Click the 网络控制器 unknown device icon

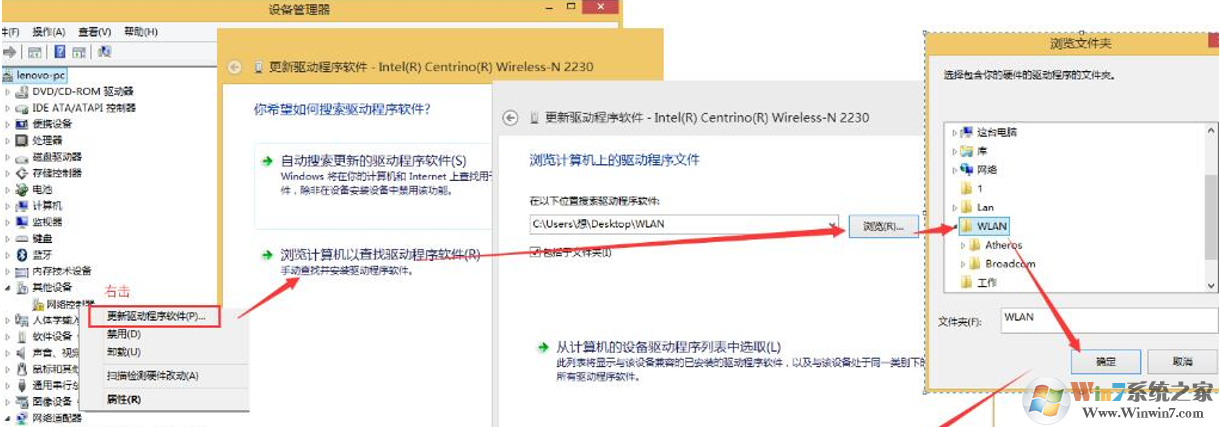tap(38, 304)
